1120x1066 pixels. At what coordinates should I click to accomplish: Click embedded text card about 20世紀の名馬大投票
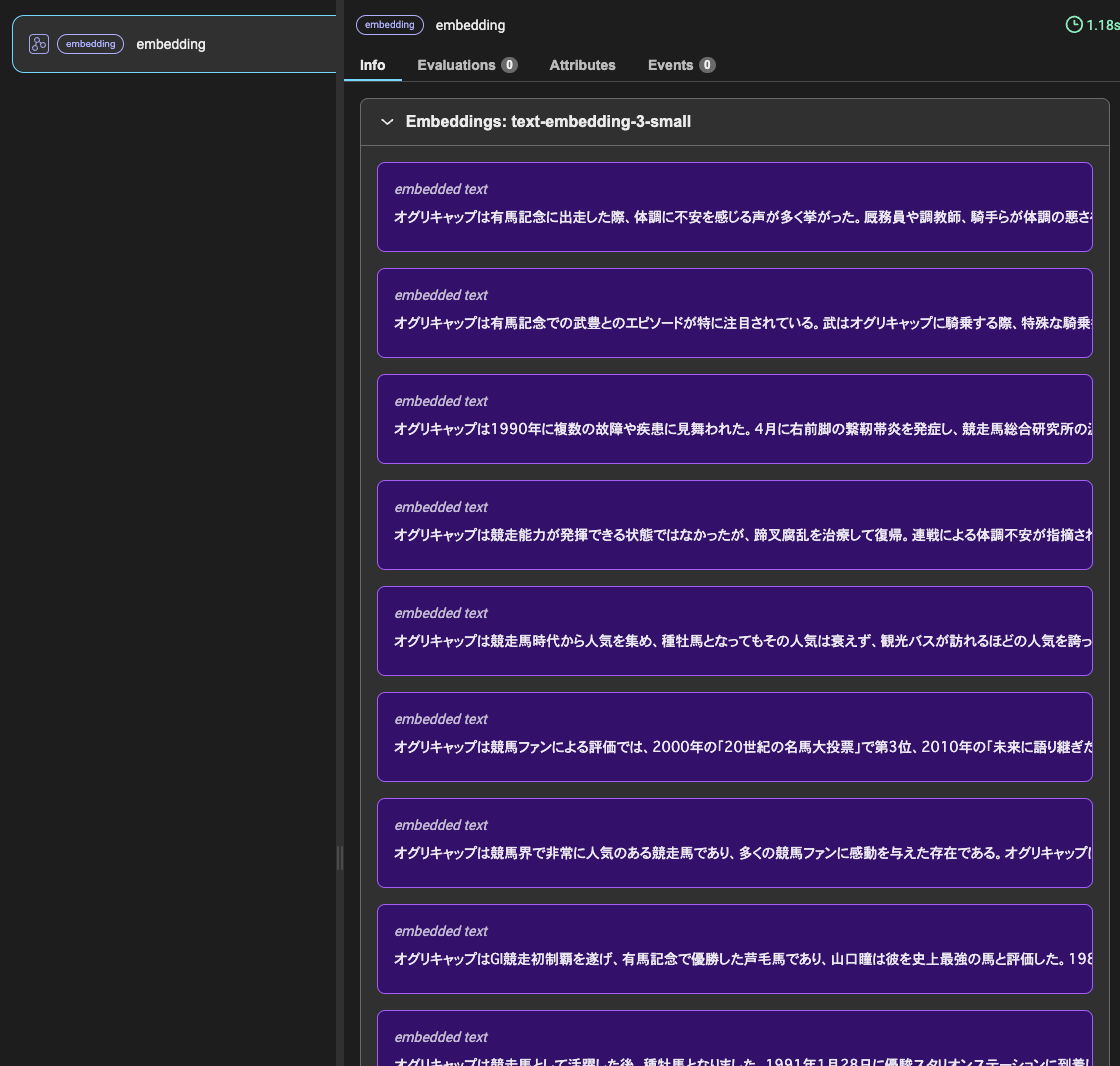(734, 737)
